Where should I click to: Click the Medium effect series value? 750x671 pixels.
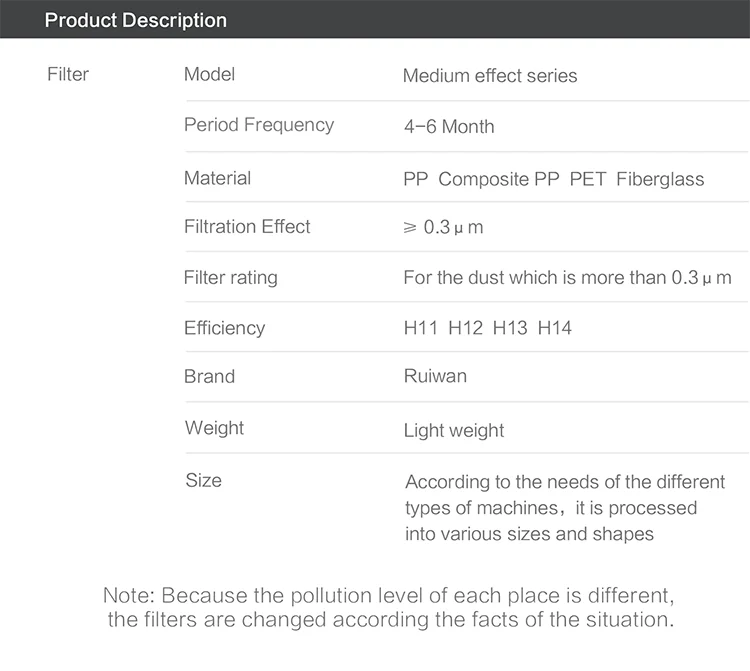(x=490, y=75)
